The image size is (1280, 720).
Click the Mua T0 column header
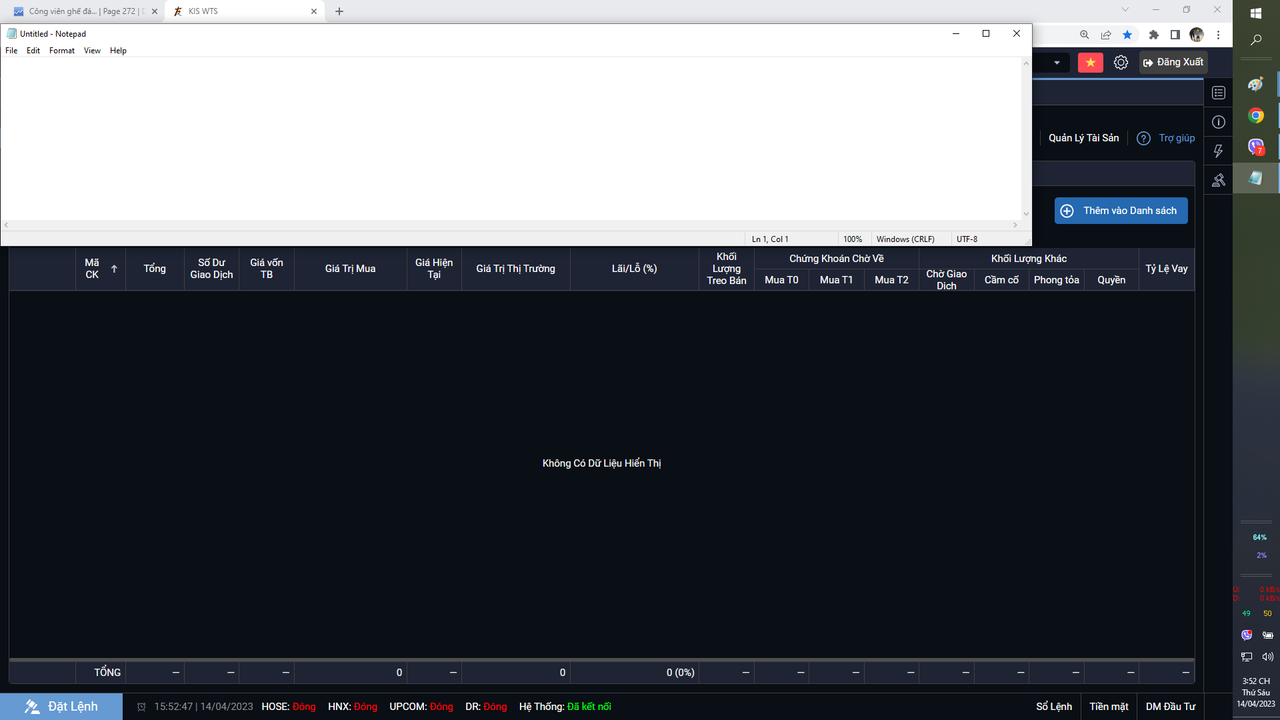[782, 280]
